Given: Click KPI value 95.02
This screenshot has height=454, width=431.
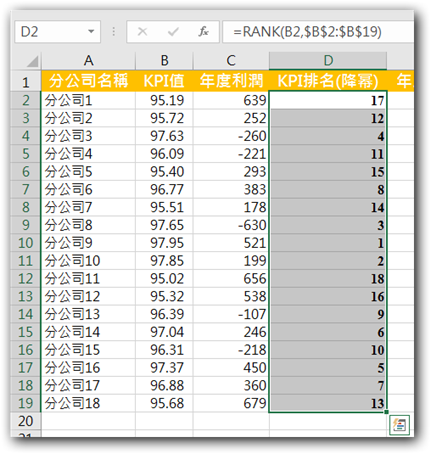Looking at the screenshot, I should (x=164, y=278).
